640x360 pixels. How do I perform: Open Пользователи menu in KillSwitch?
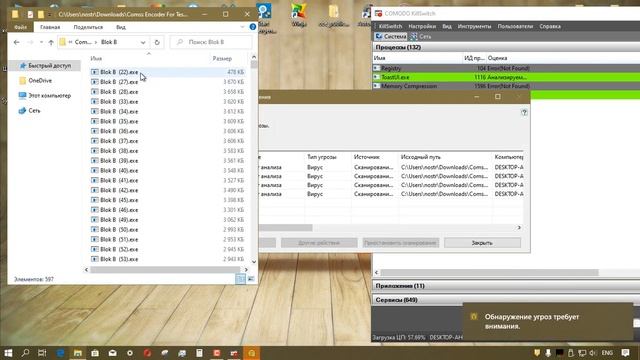pyautogui.click(x=515, y=26)
